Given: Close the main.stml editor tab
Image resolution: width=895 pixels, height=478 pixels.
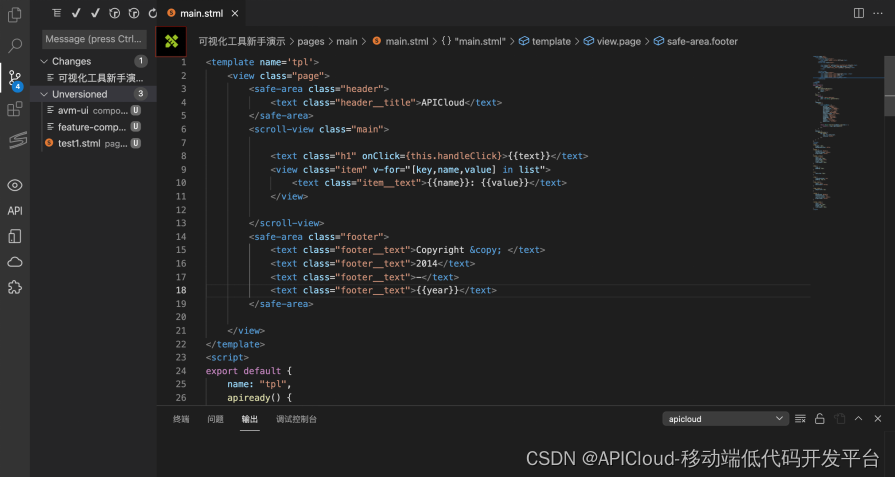Looking at the screenshot, I should [x=235, y=14].
